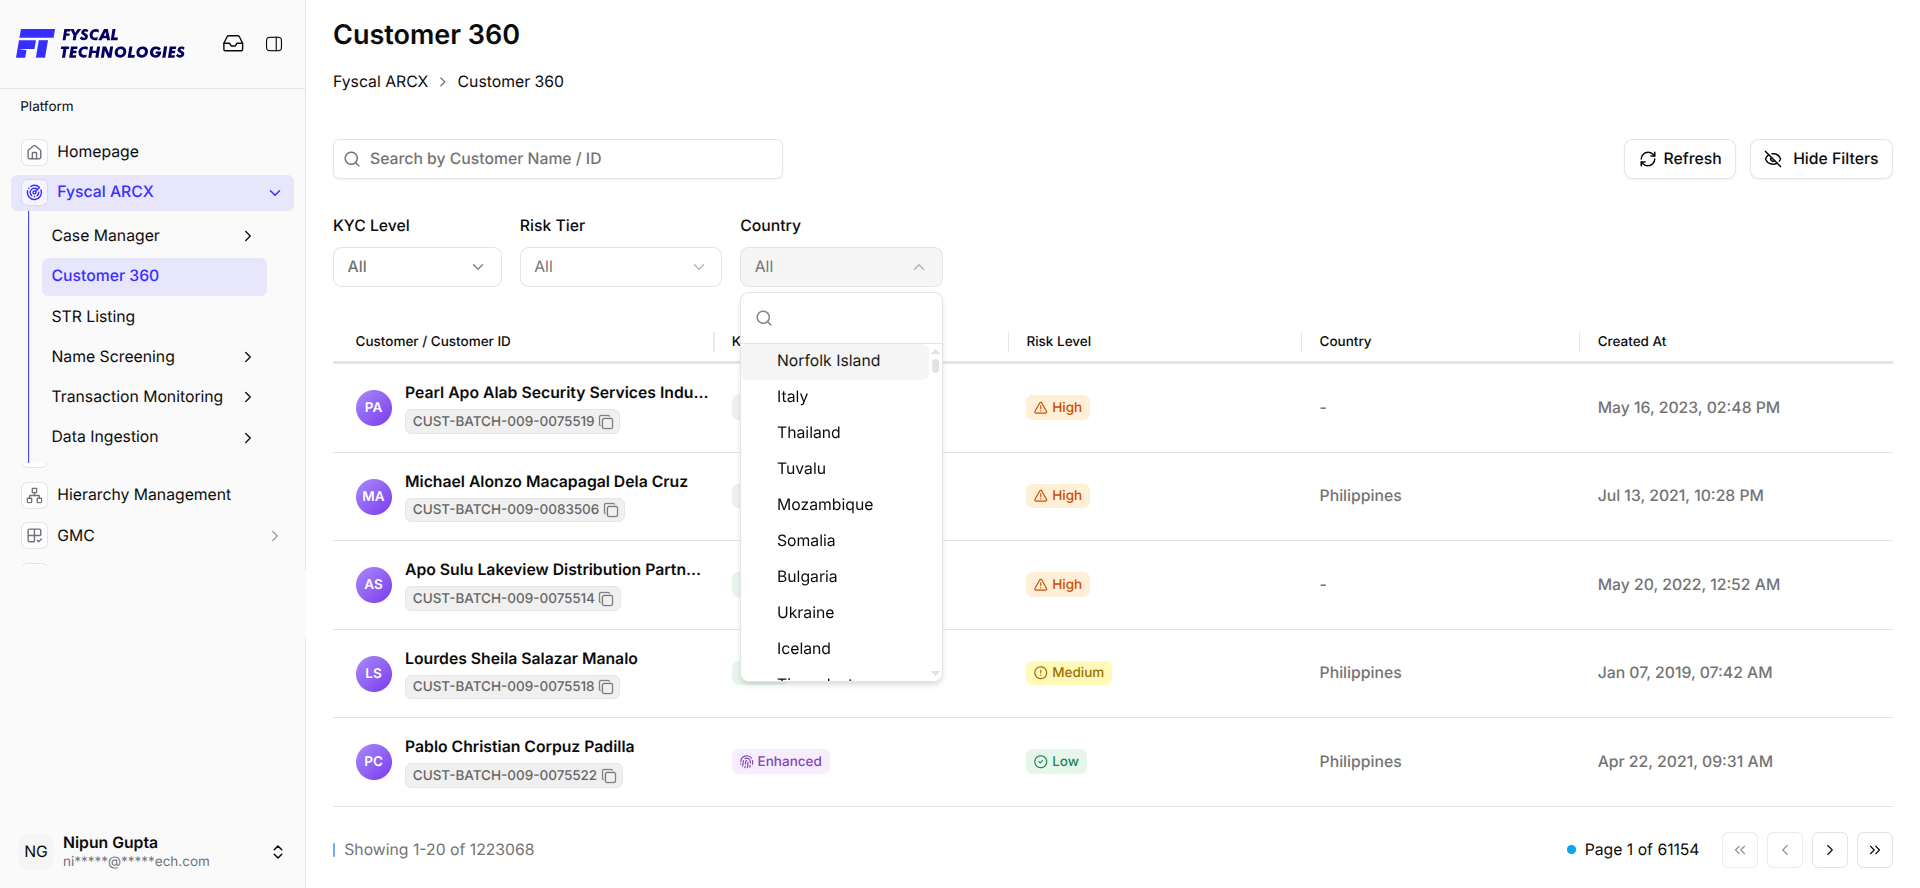Copy customer ID CUST-BATCH-009-0075514
Viewport: 1920px width, 888px height.
tap(606, 599)
